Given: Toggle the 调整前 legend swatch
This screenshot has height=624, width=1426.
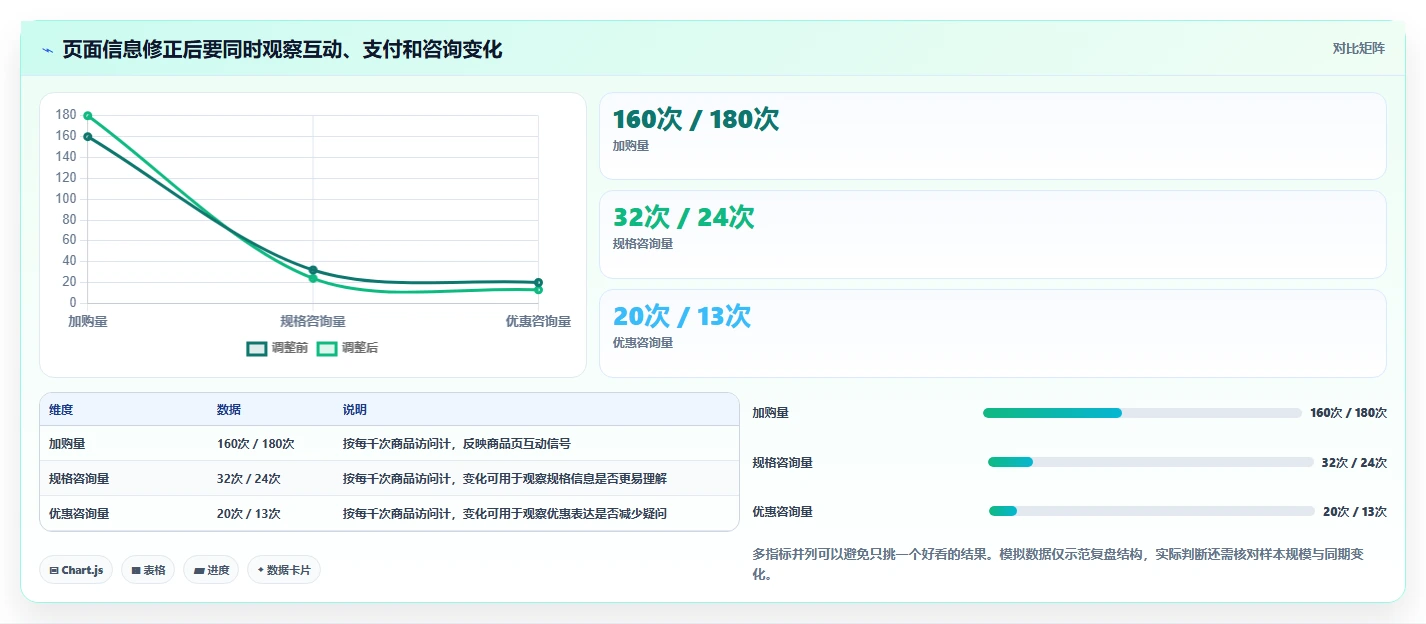Looking at the screenshot, I should point(257,348).
